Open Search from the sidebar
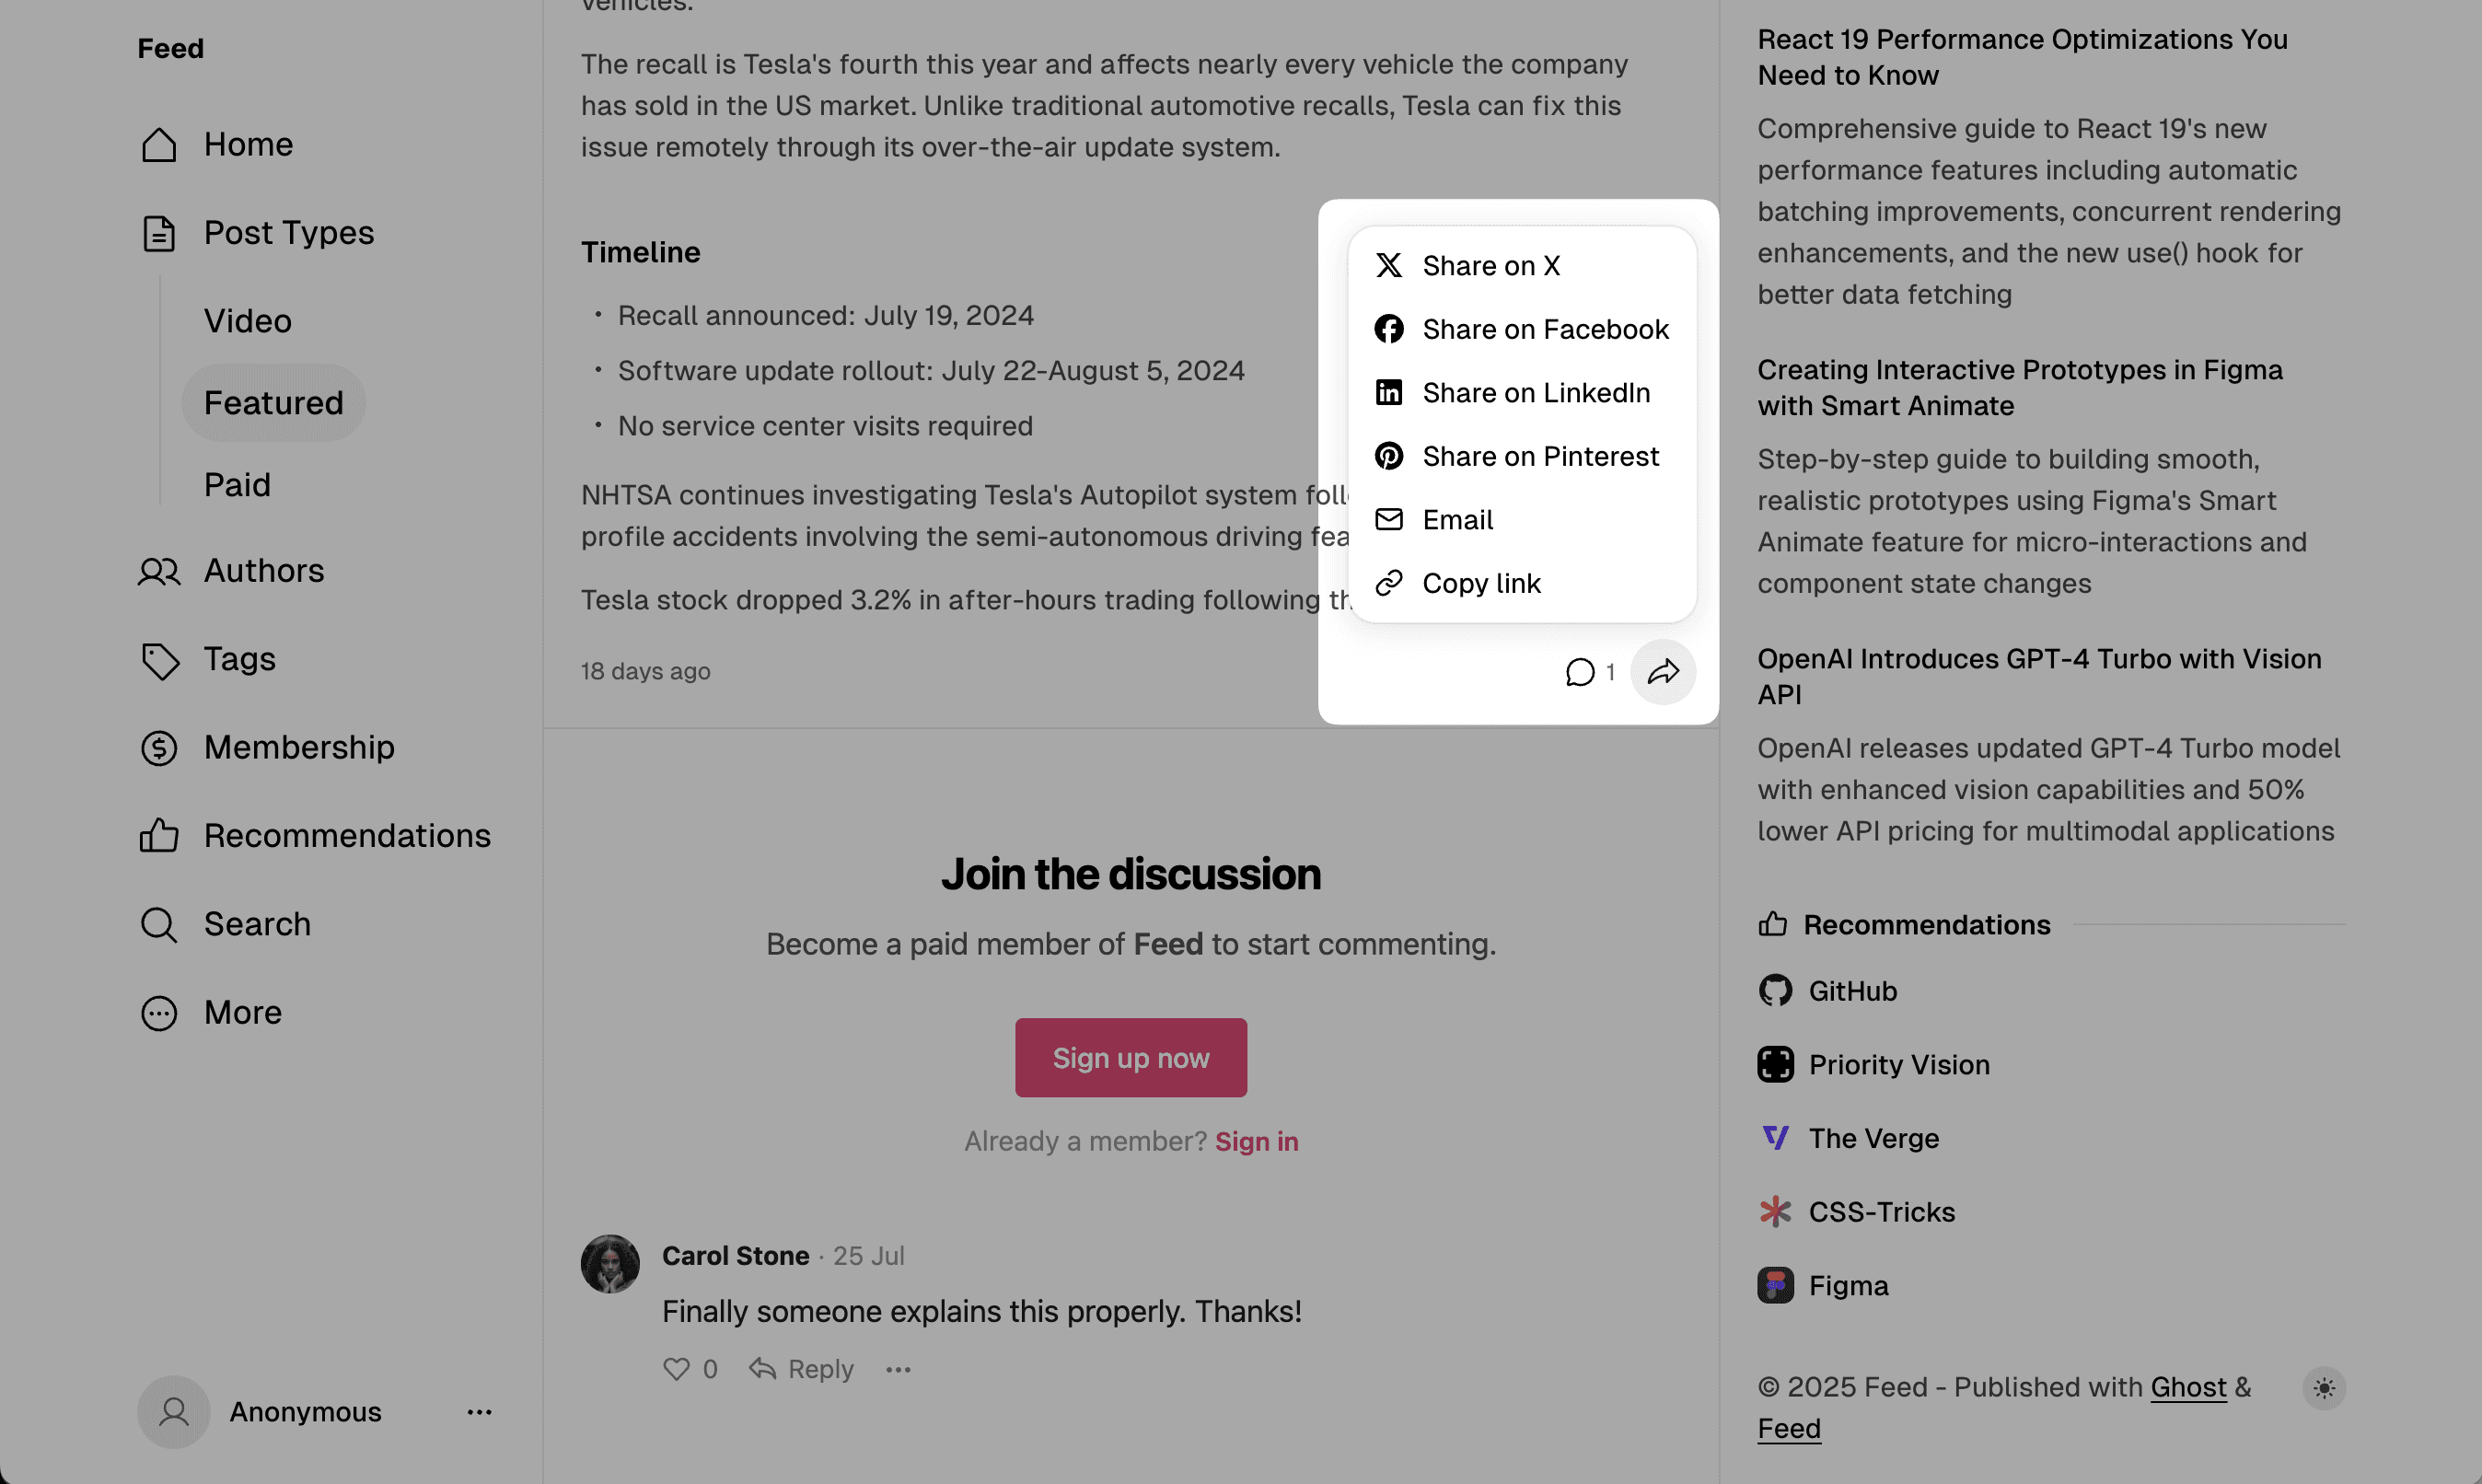2482x1484 pixels. tap(256, 924)
